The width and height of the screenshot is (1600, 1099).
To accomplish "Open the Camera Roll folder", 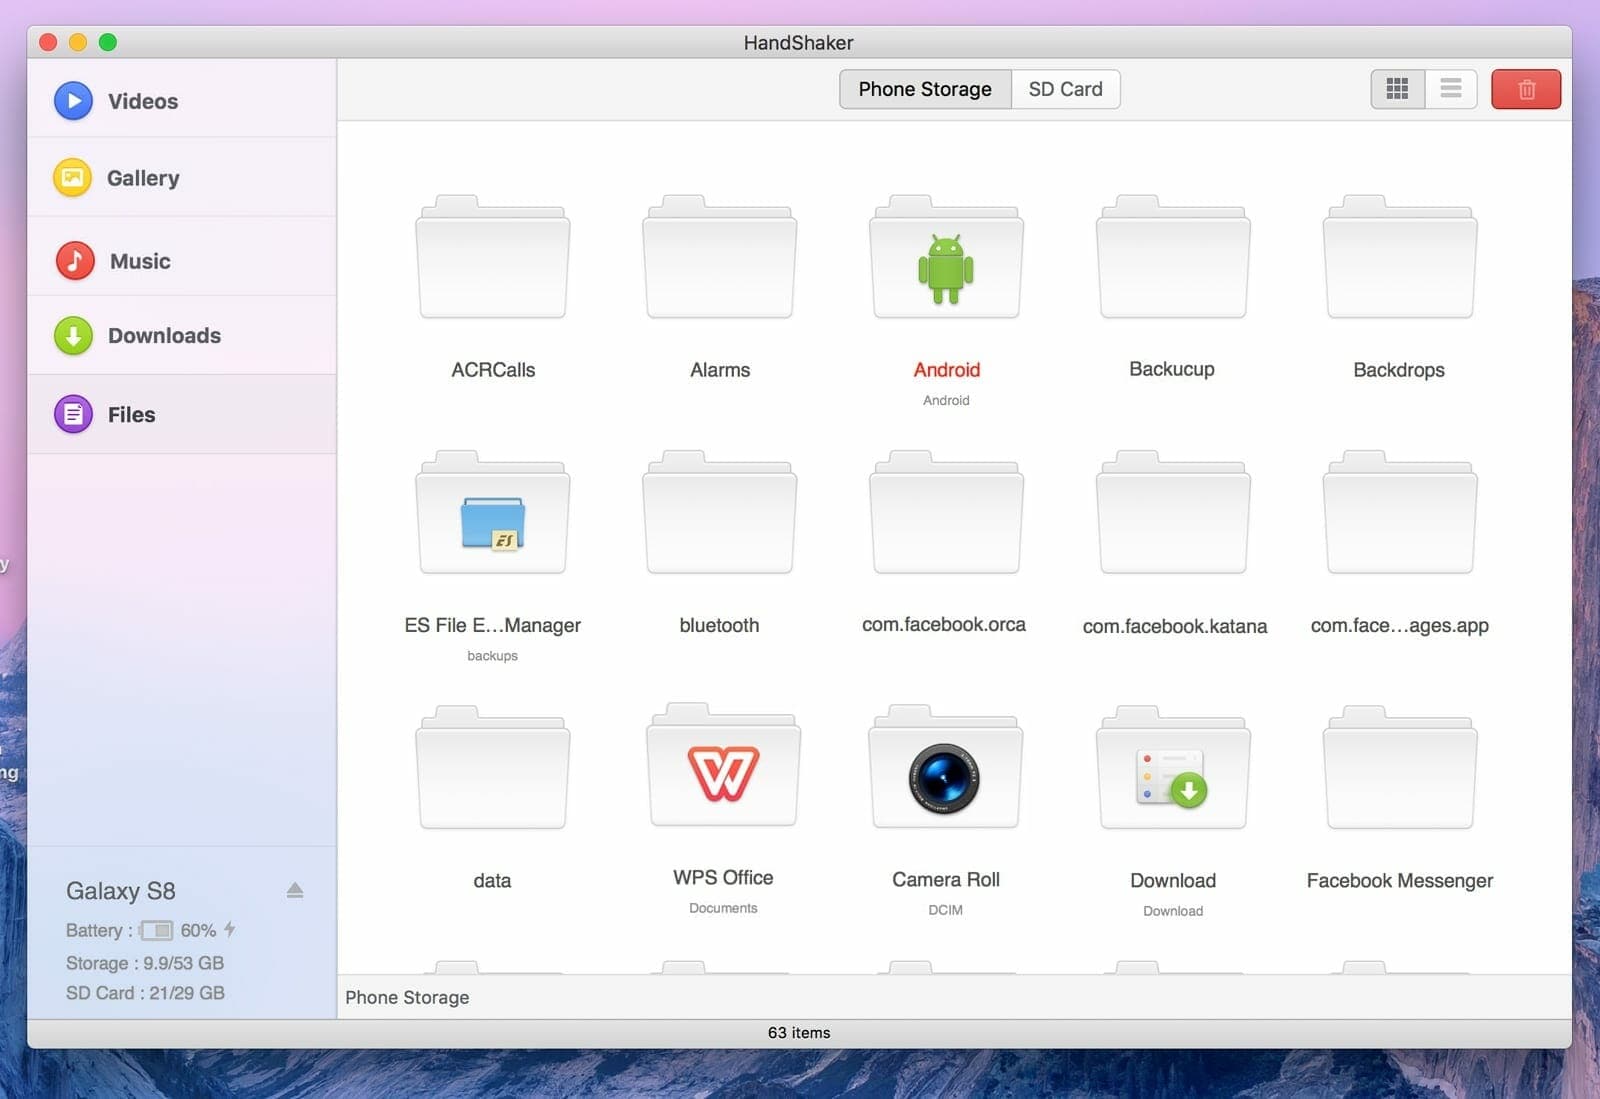I will click(946, 768).
